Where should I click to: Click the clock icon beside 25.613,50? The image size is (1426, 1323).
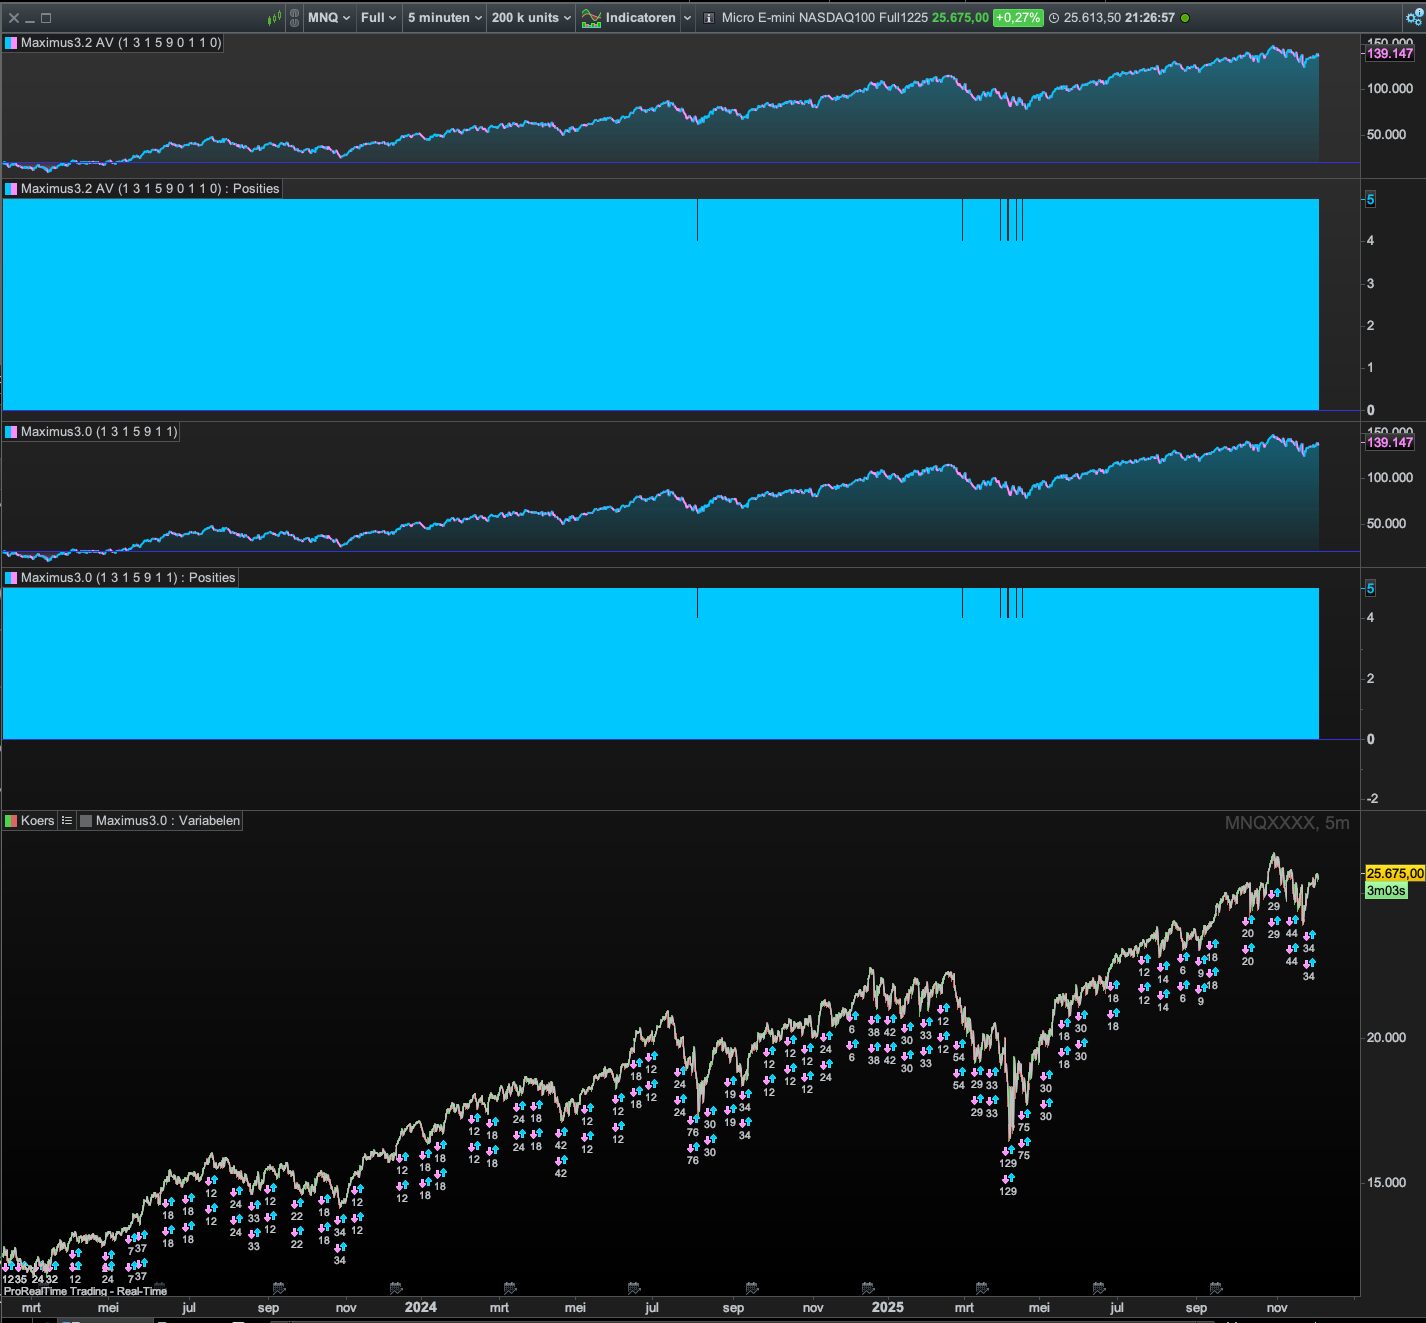pos(1054,18)
